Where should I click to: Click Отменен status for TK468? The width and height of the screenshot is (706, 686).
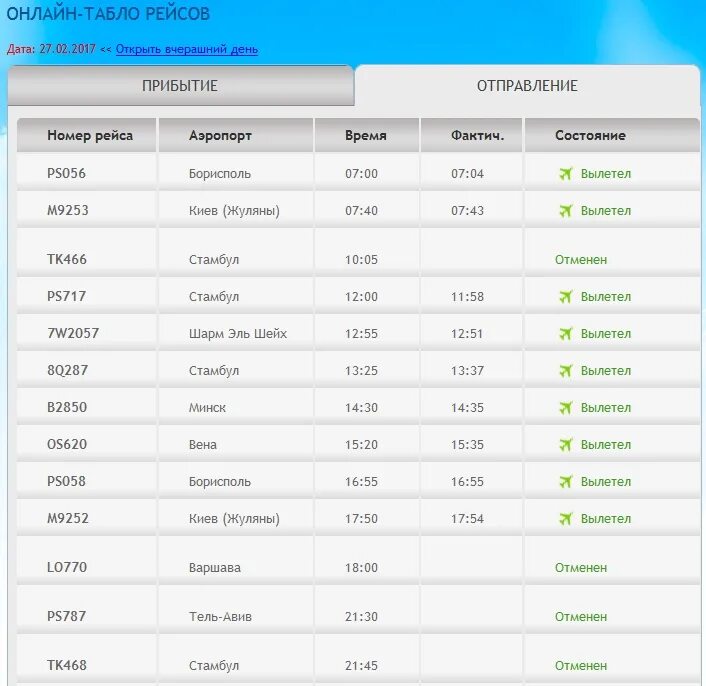coord(581,665)
